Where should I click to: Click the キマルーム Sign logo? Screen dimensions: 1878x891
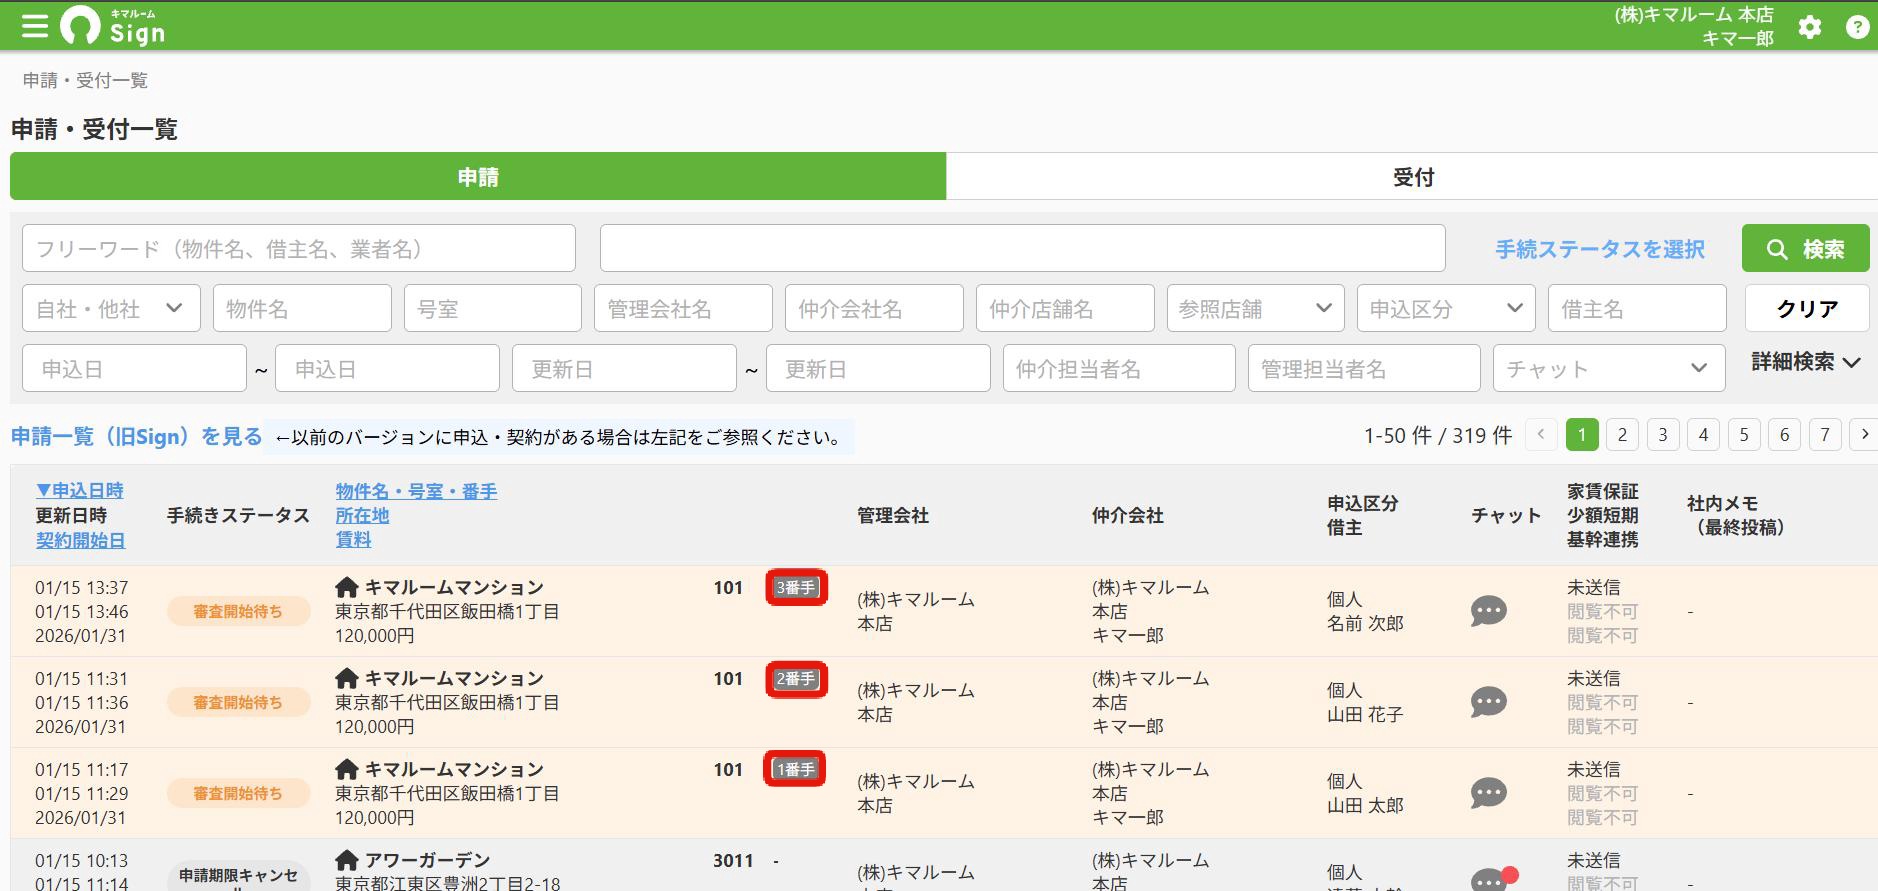pyautogui.click(x=112, y=26)
